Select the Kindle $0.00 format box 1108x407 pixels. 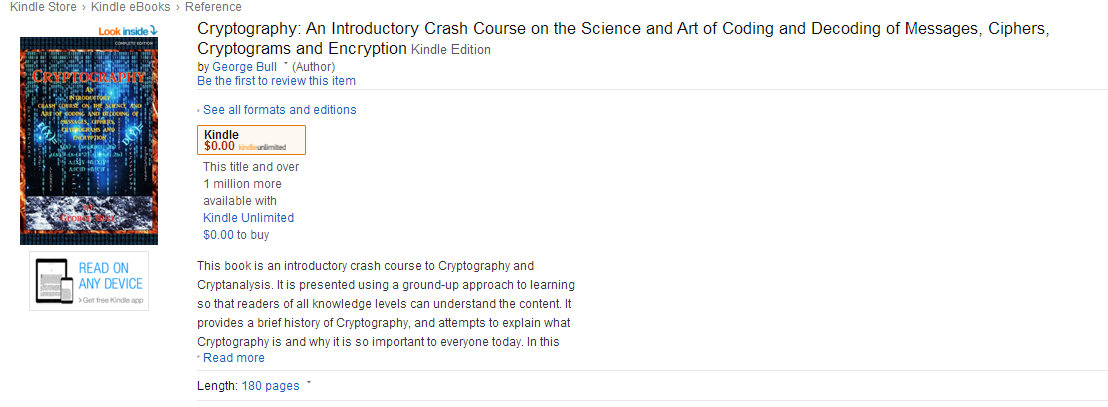(252, 140)
